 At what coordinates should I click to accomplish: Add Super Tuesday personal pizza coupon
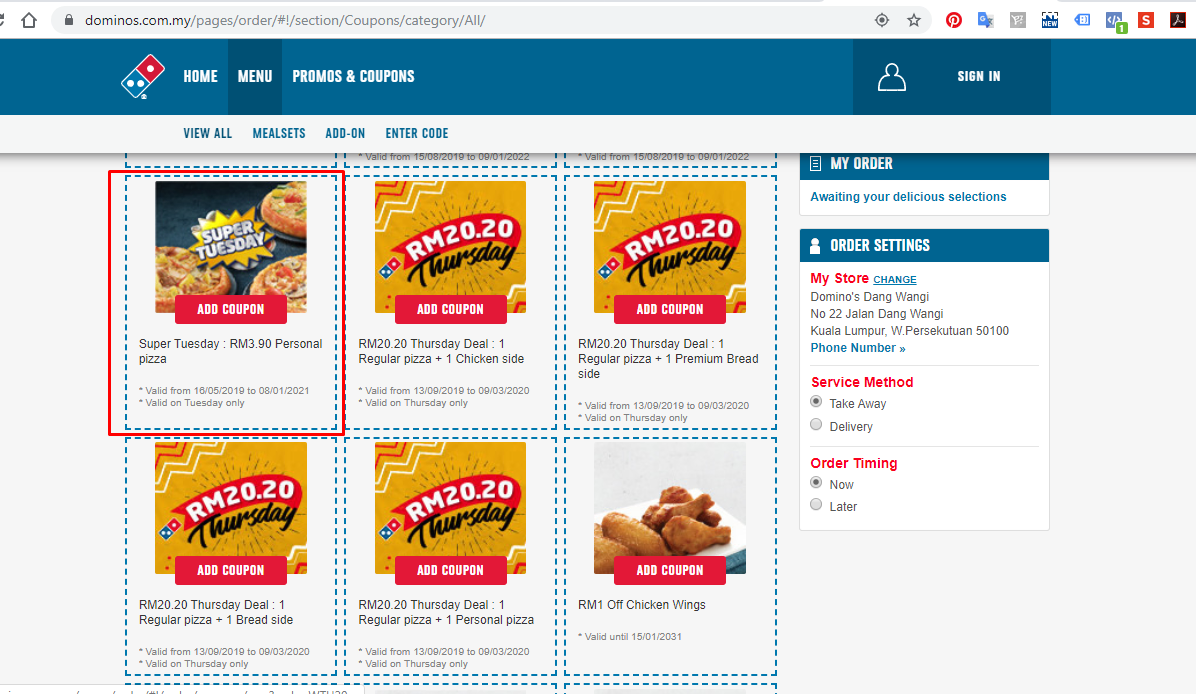tap(231, 310)
